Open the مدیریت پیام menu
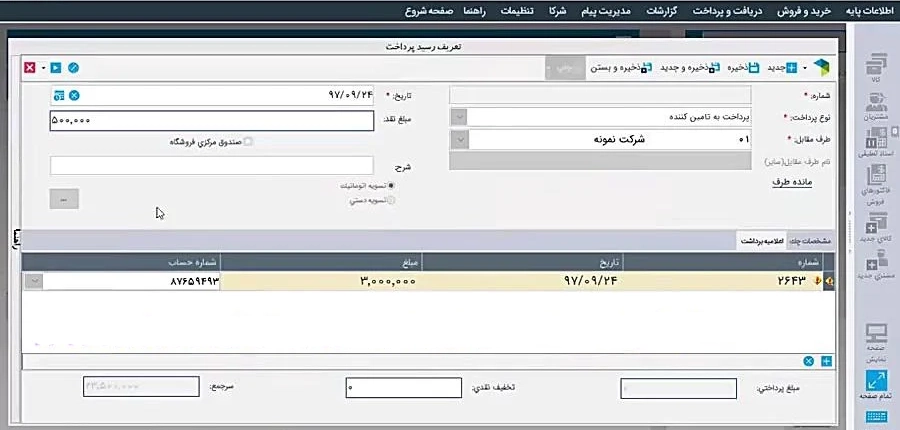The height and width of the screenshot is (430, 900). tap(604, 11)
